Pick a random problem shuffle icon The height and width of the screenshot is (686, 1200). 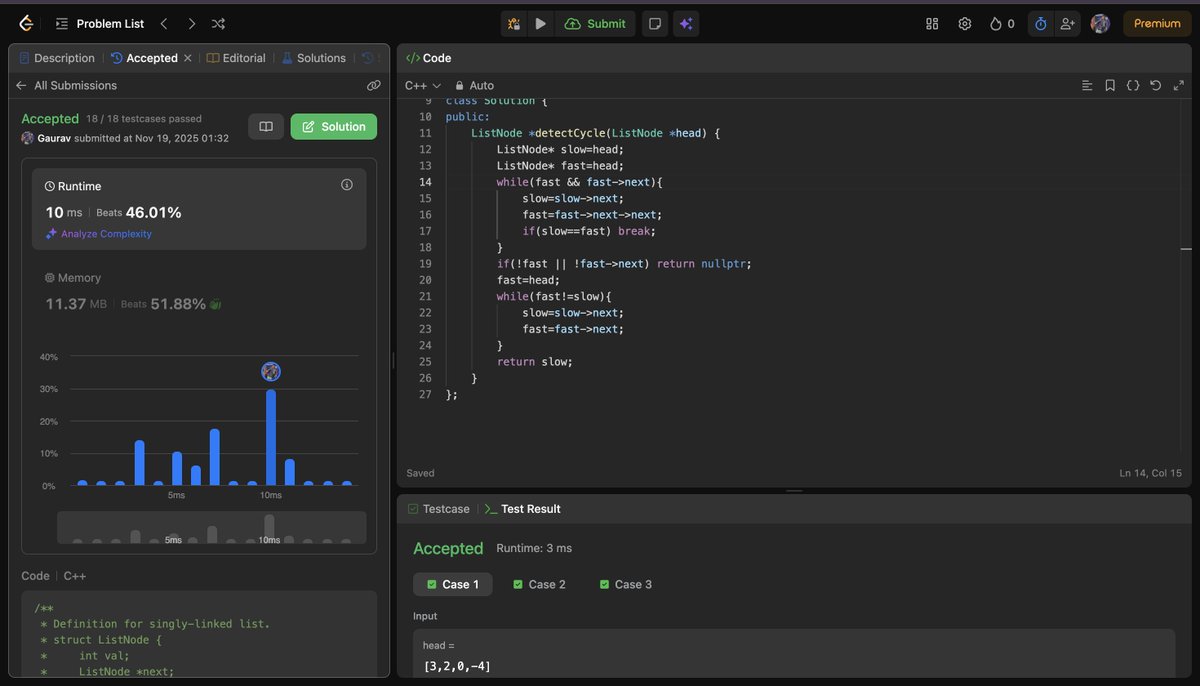pos(218,23)
